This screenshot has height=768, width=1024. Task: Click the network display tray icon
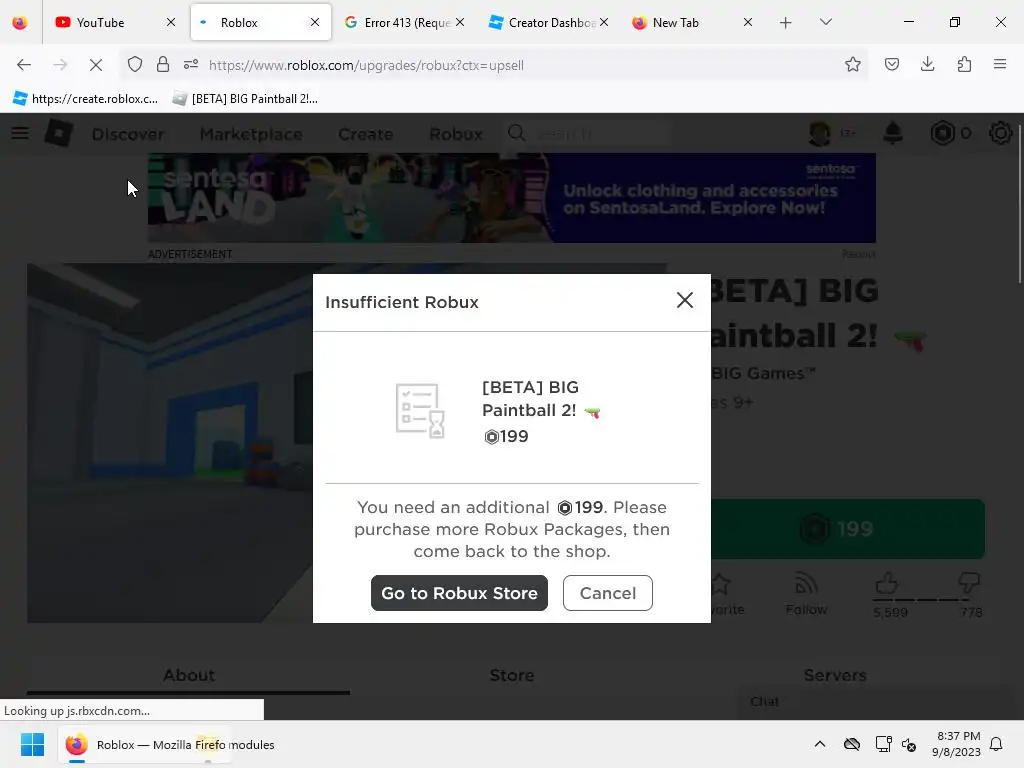(x=883, y=744)
